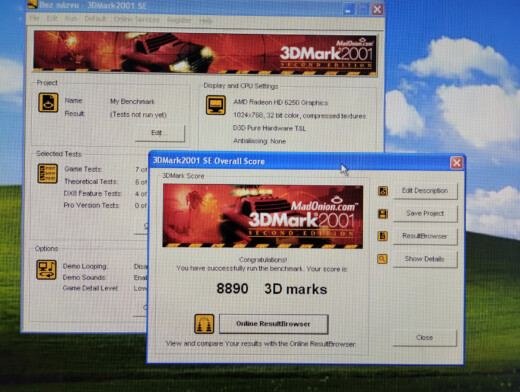Image resolution: width=520 pixels, height=392 pixels.
Task: Click the Show Details button
Action: [424, 259]
